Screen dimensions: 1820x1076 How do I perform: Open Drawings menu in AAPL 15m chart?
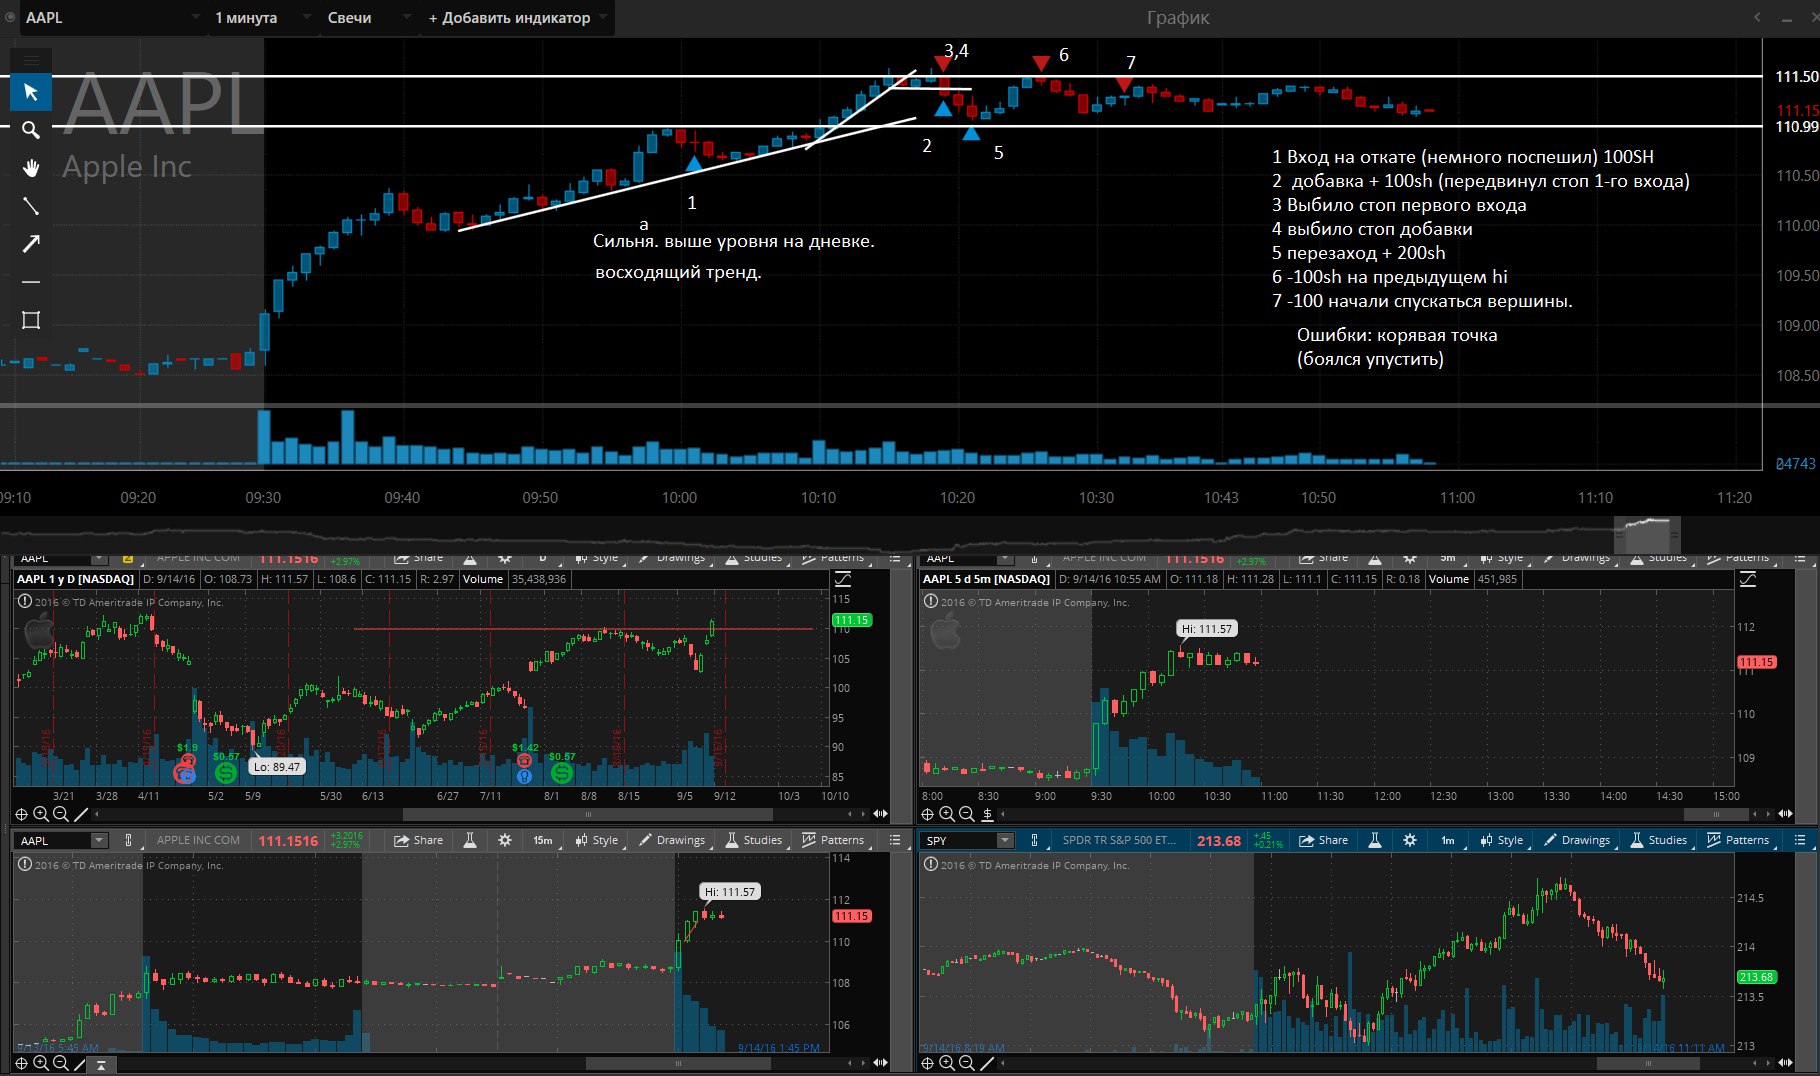coord(672,840)
